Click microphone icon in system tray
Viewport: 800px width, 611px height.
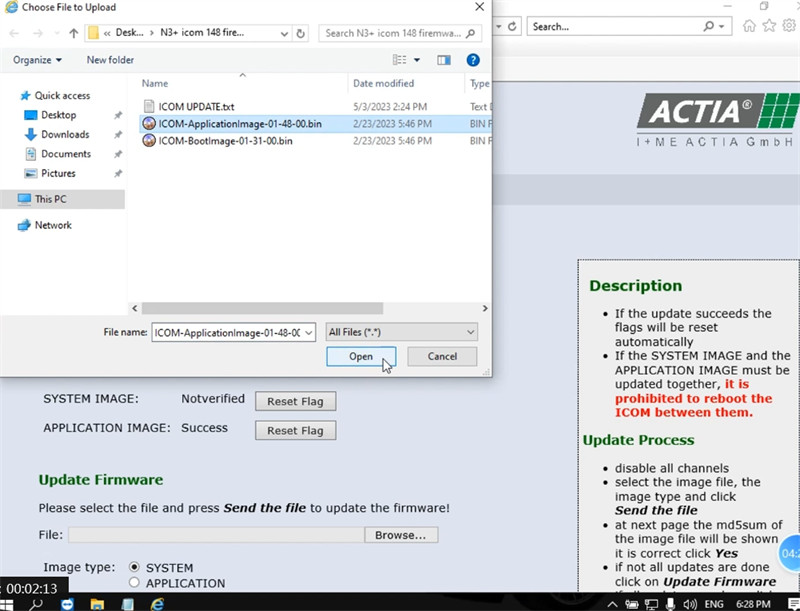point(671,604)
